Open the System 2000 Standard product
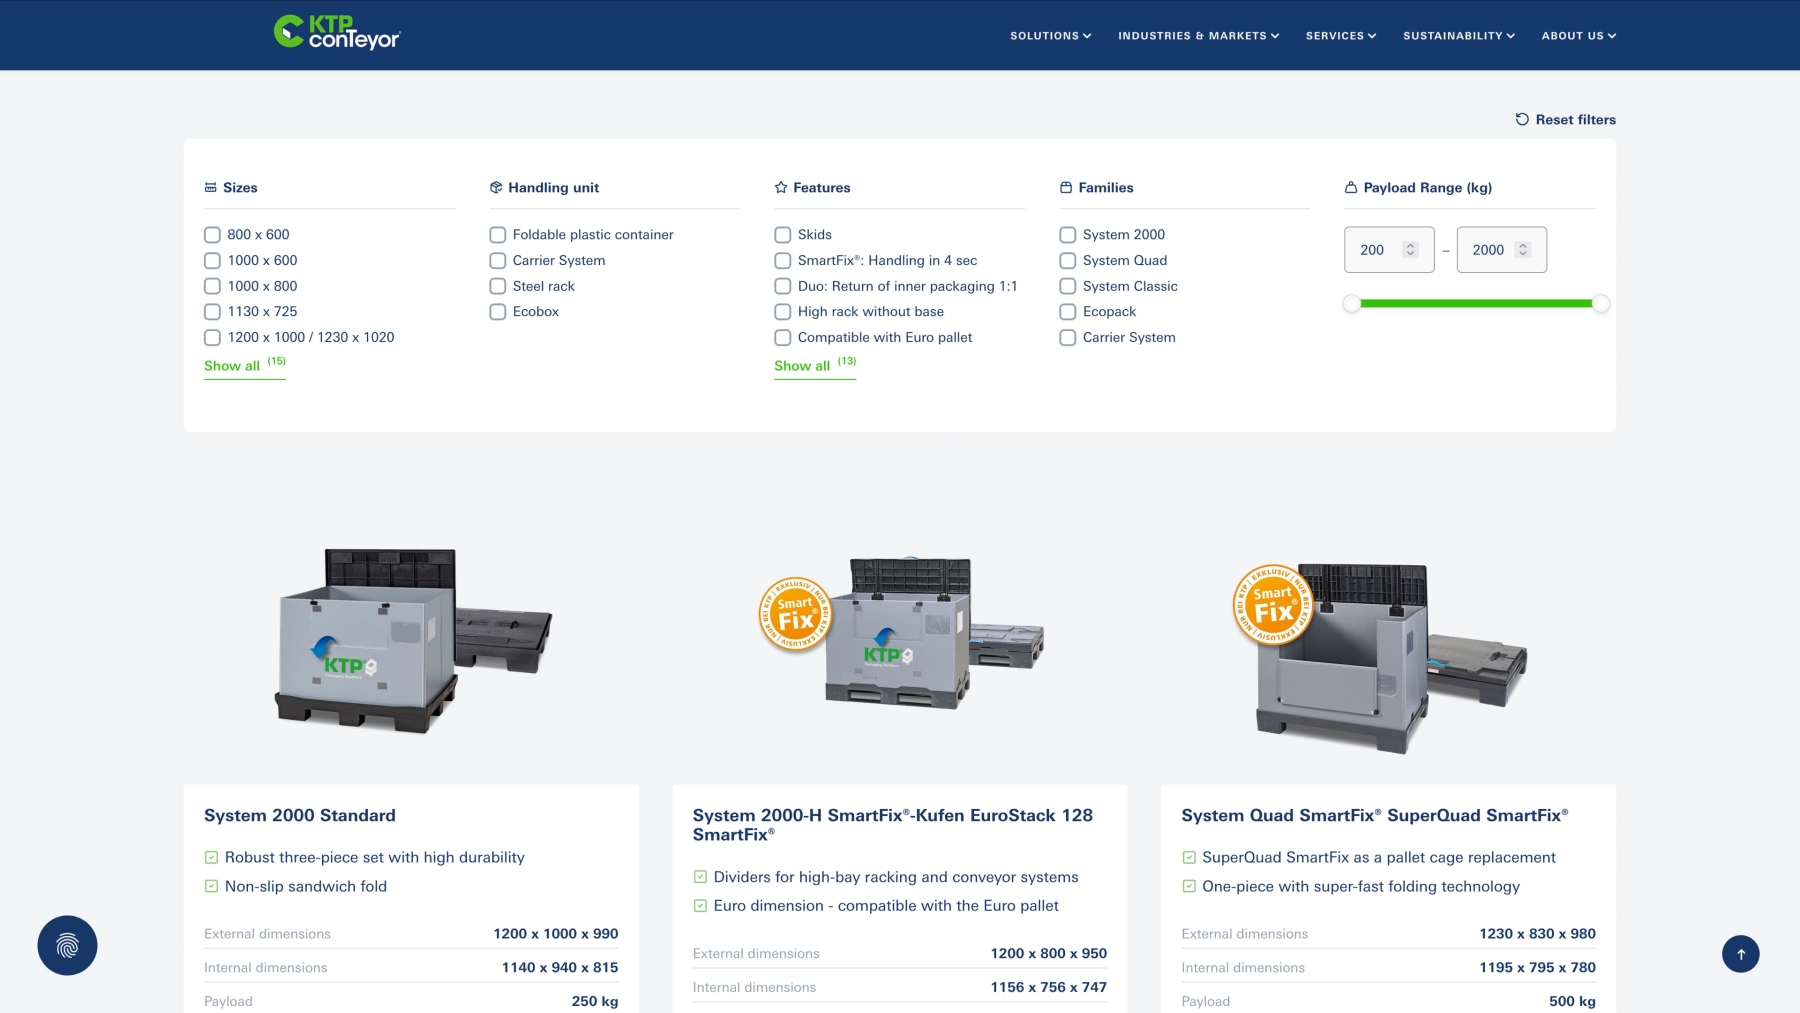Viewport: 1800px width, 1013px height. tap(299, 815)
